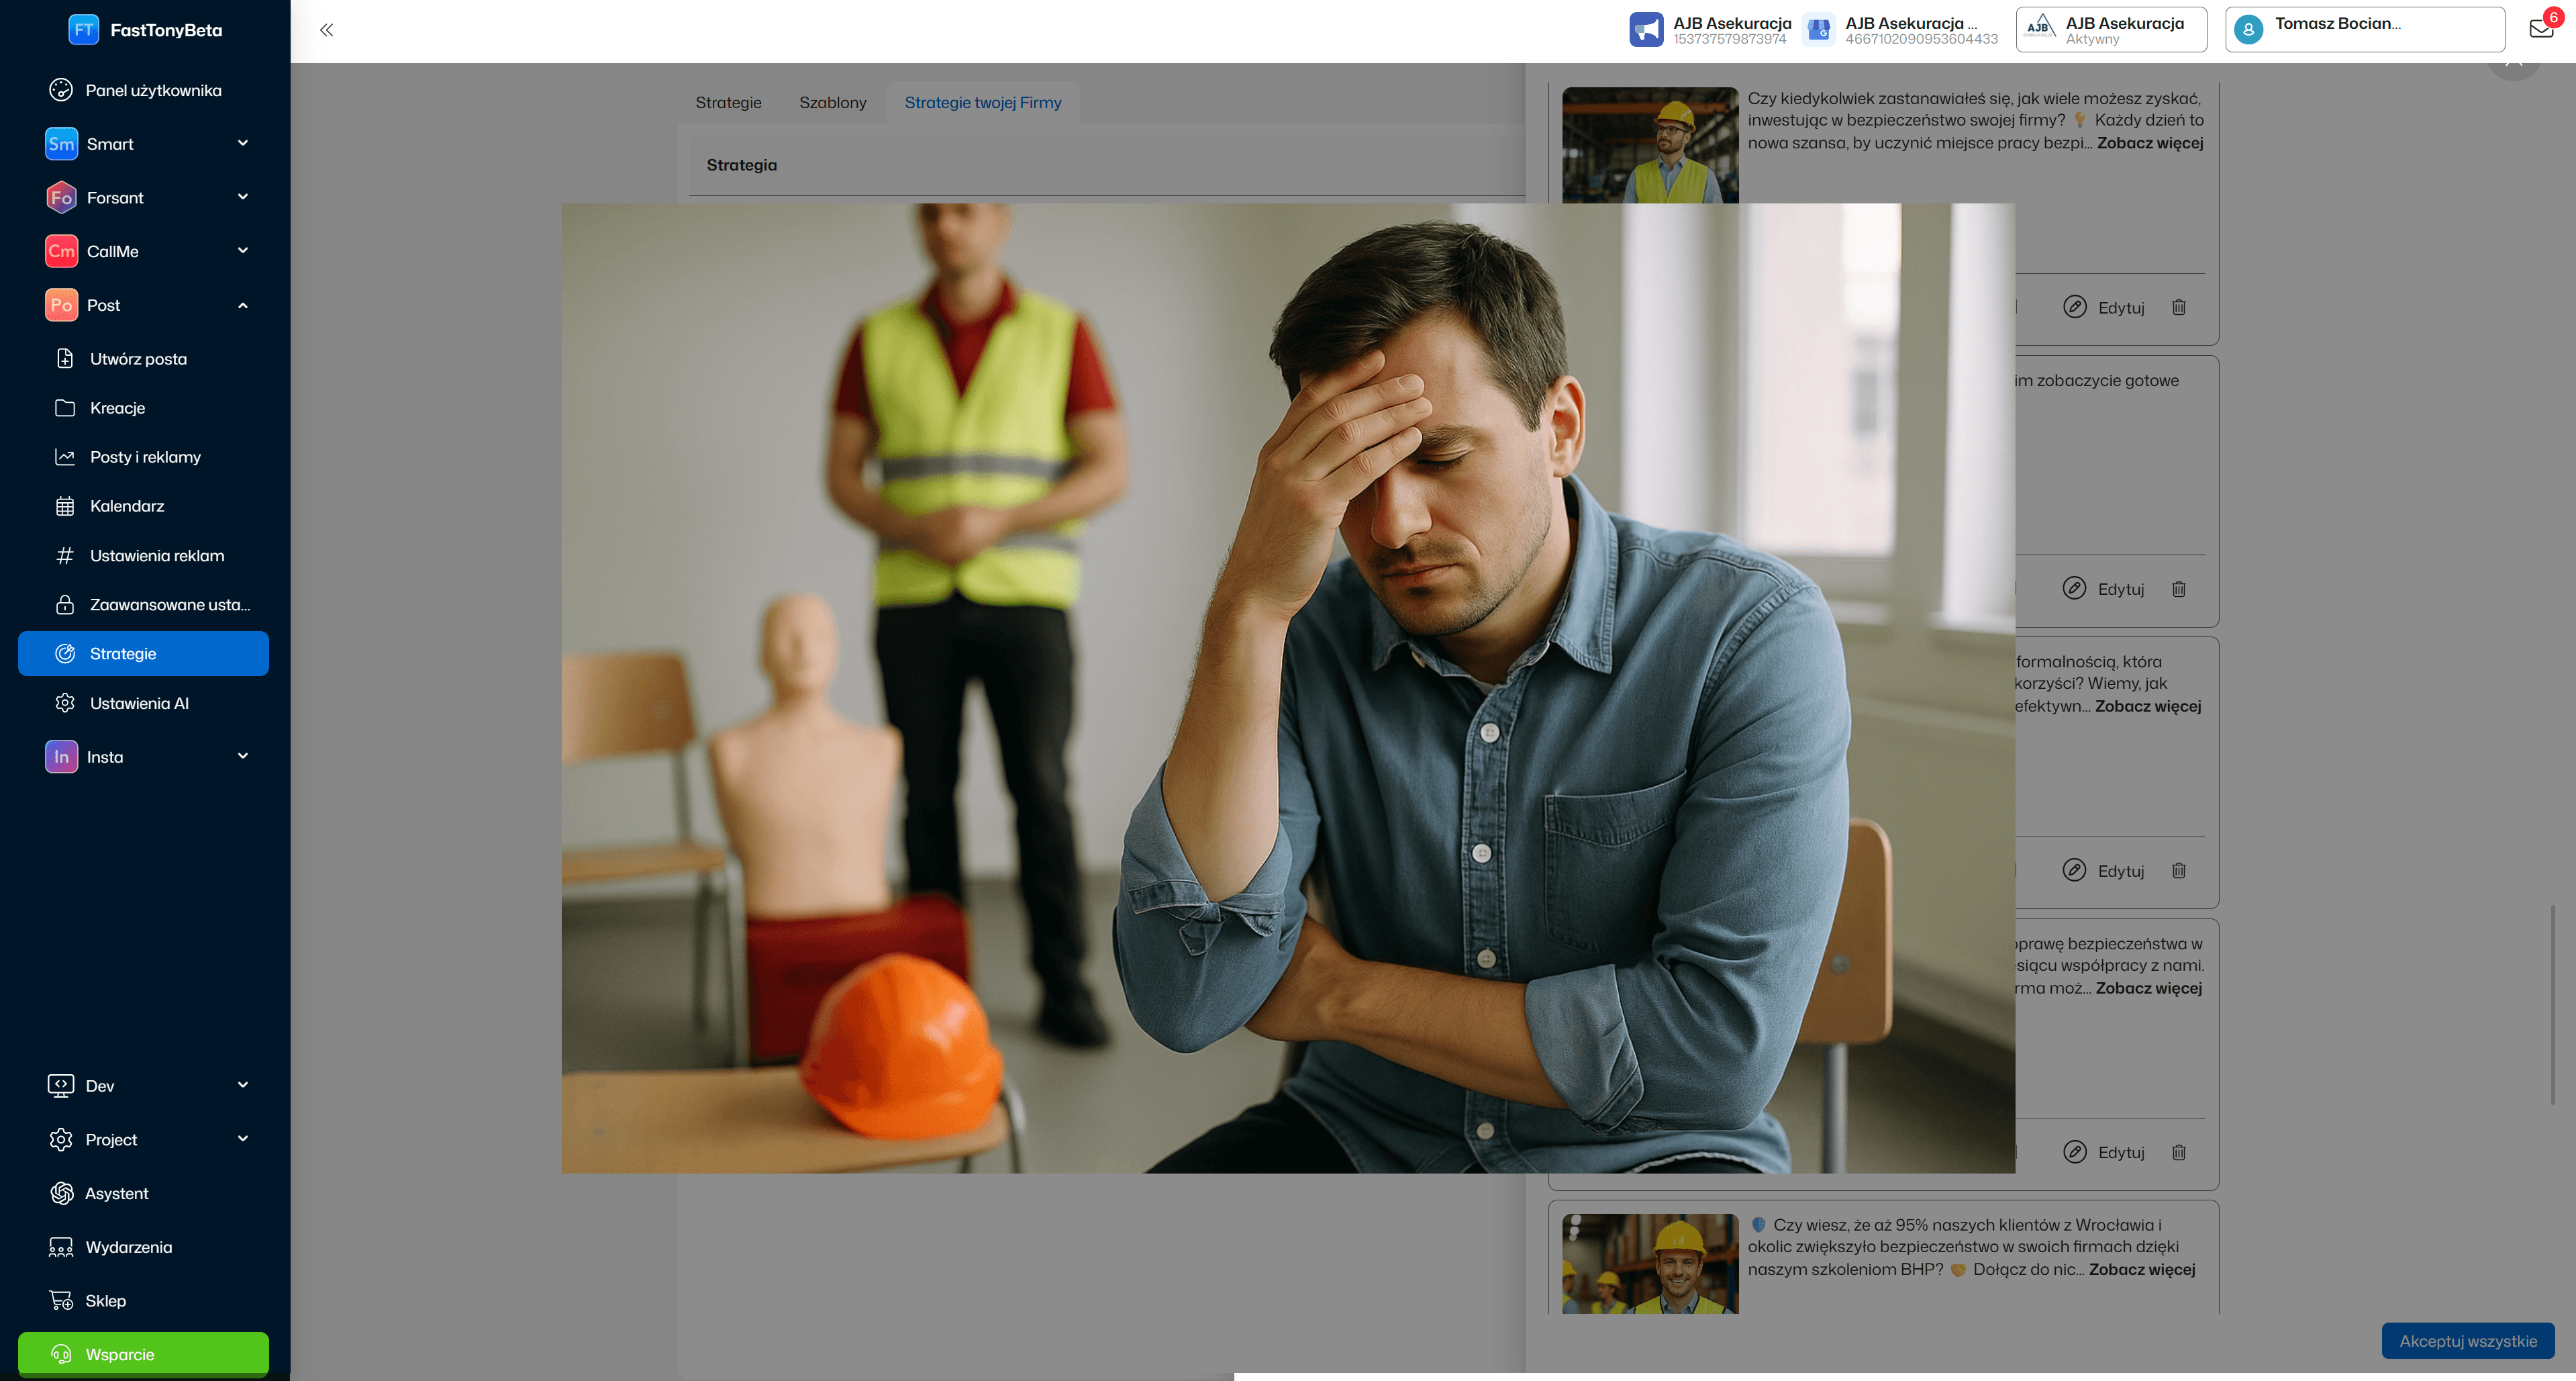Click the Insta 'In' app icon

[x=62, y=757]
